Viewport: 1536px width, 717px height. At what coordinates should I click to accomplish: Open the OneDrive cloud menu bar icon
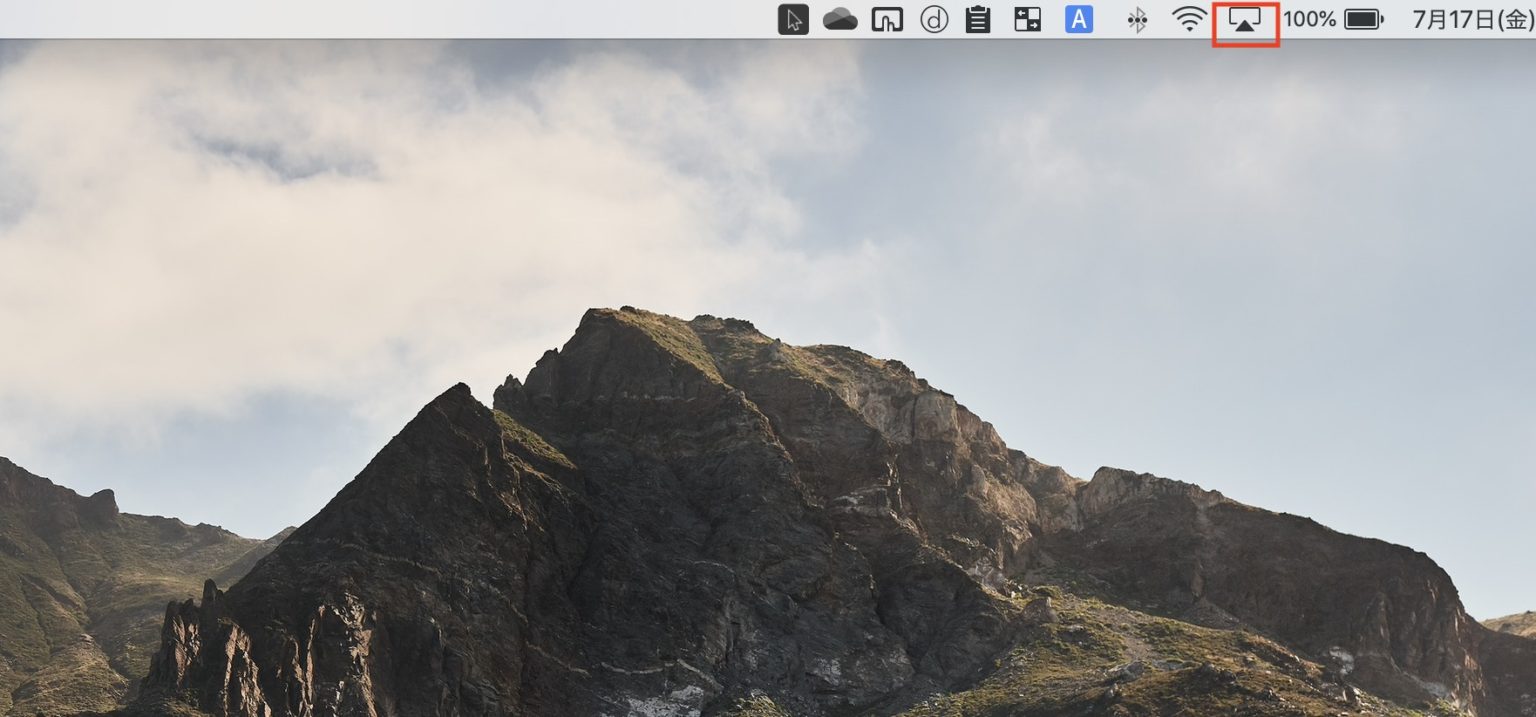click(840, 19)
